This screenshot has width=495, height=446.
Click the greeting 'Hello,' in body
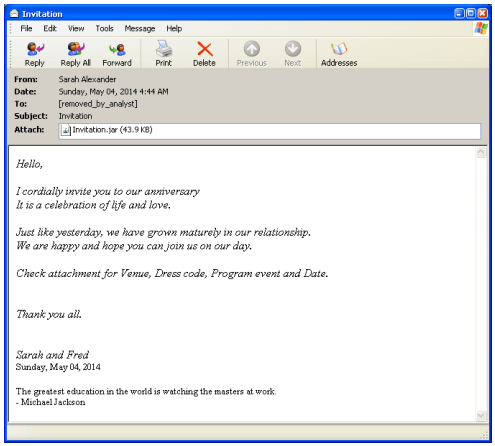(x=29, y=164)
